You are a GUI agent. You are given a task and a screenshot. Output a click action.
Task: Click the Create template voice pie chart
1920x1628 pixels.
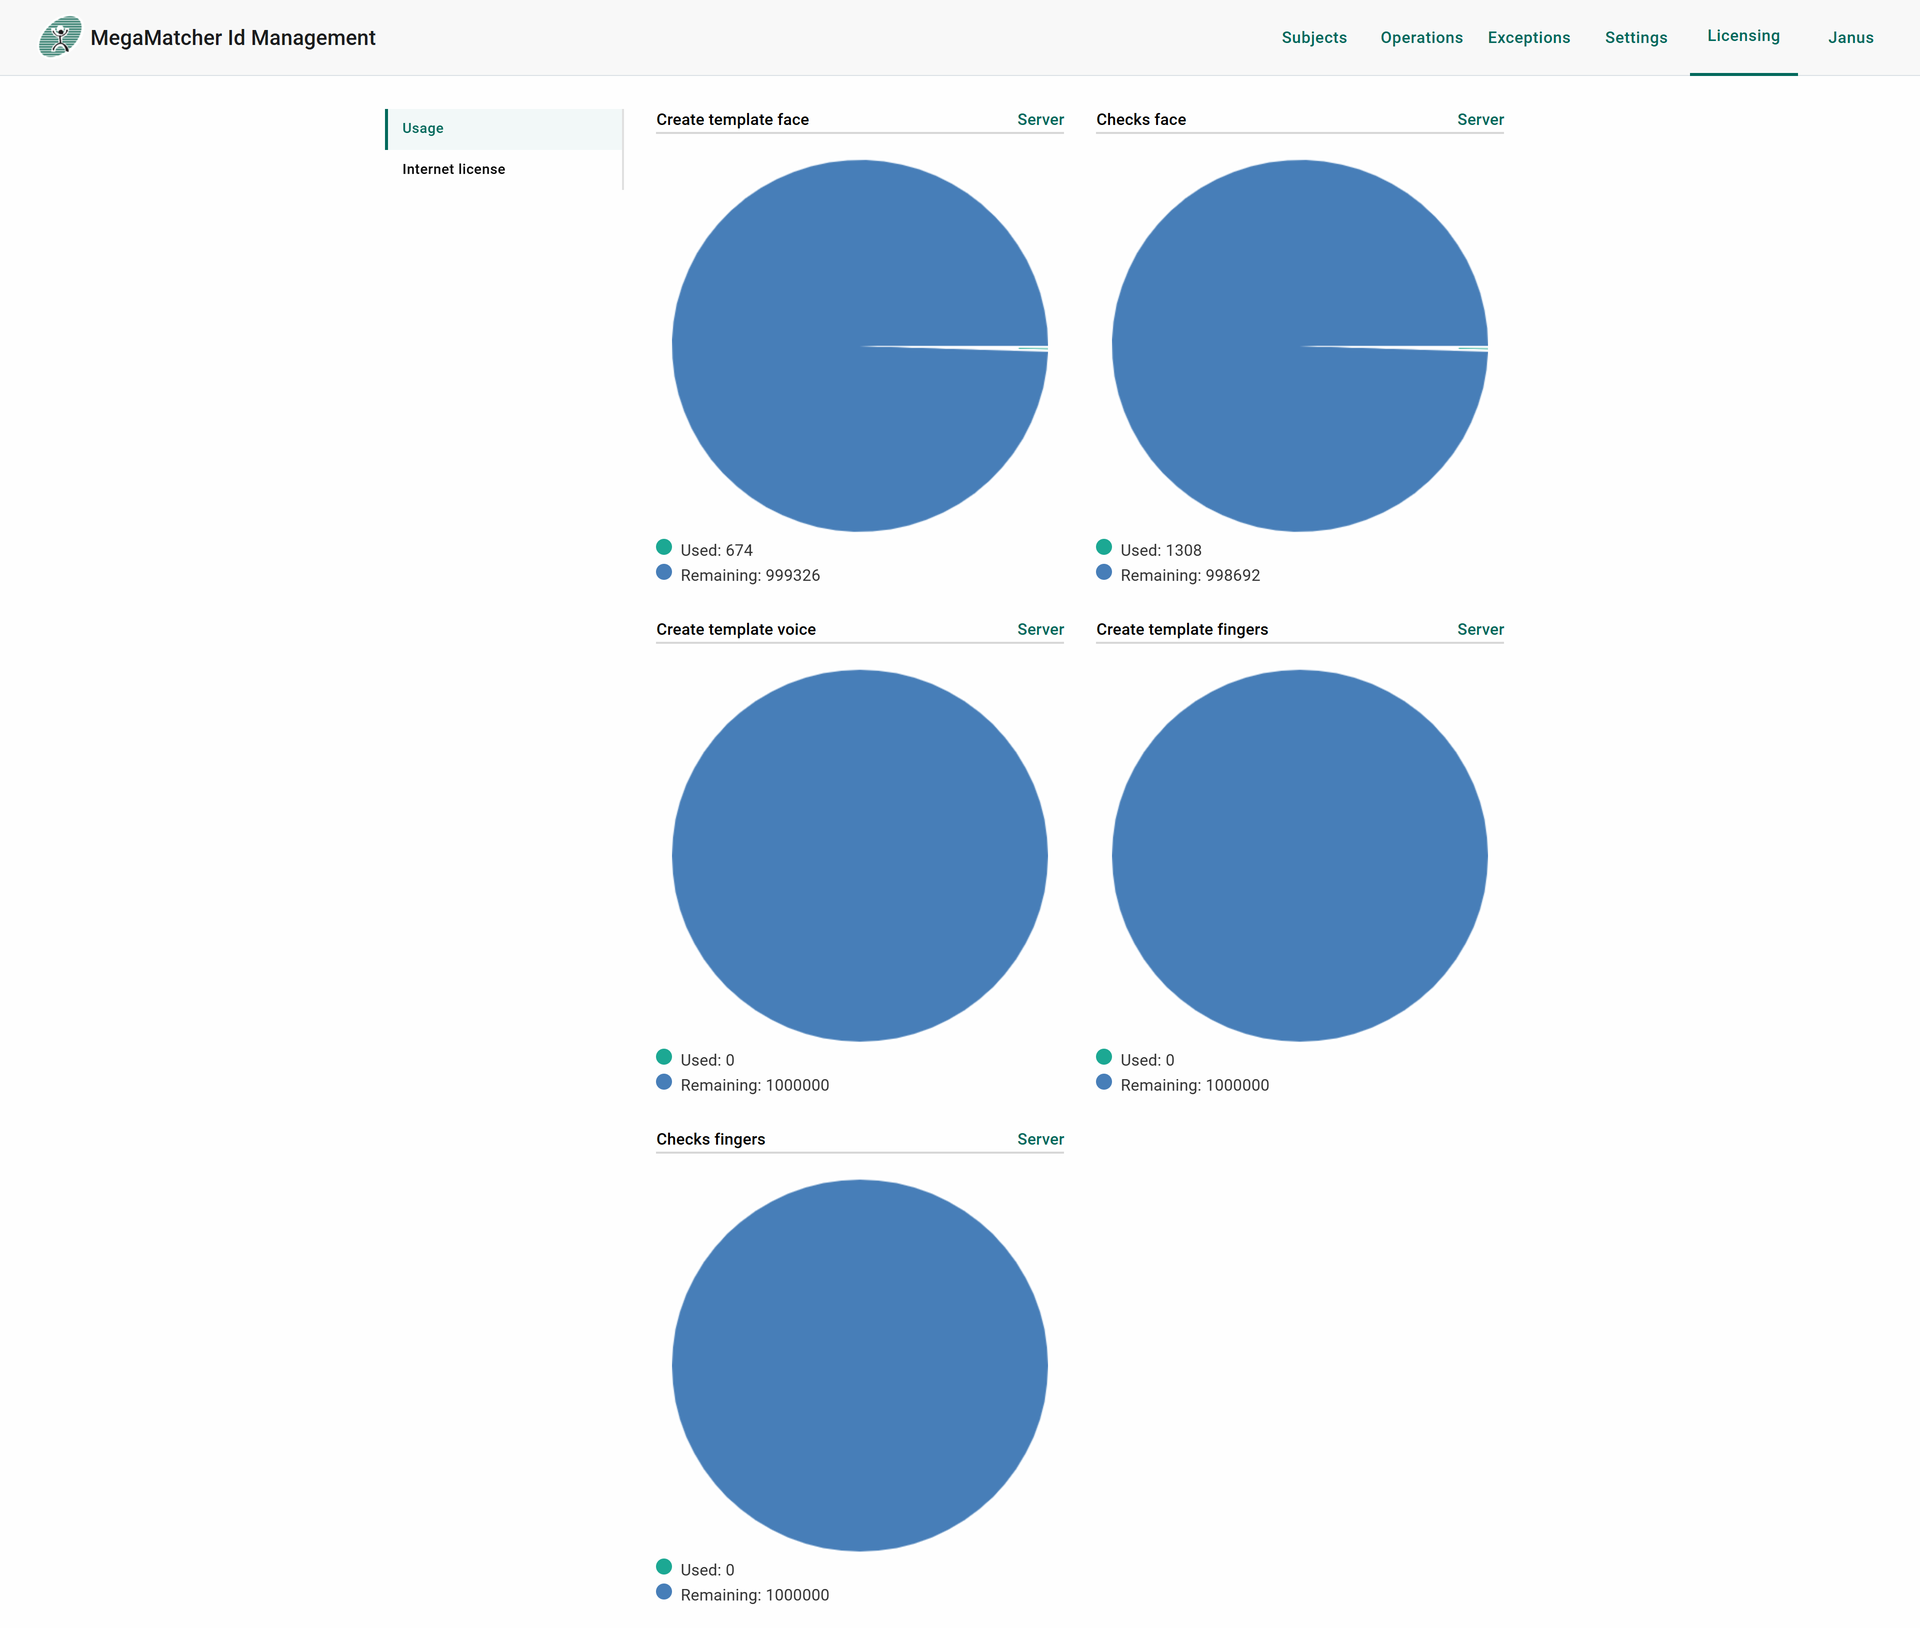coord(860,856)
